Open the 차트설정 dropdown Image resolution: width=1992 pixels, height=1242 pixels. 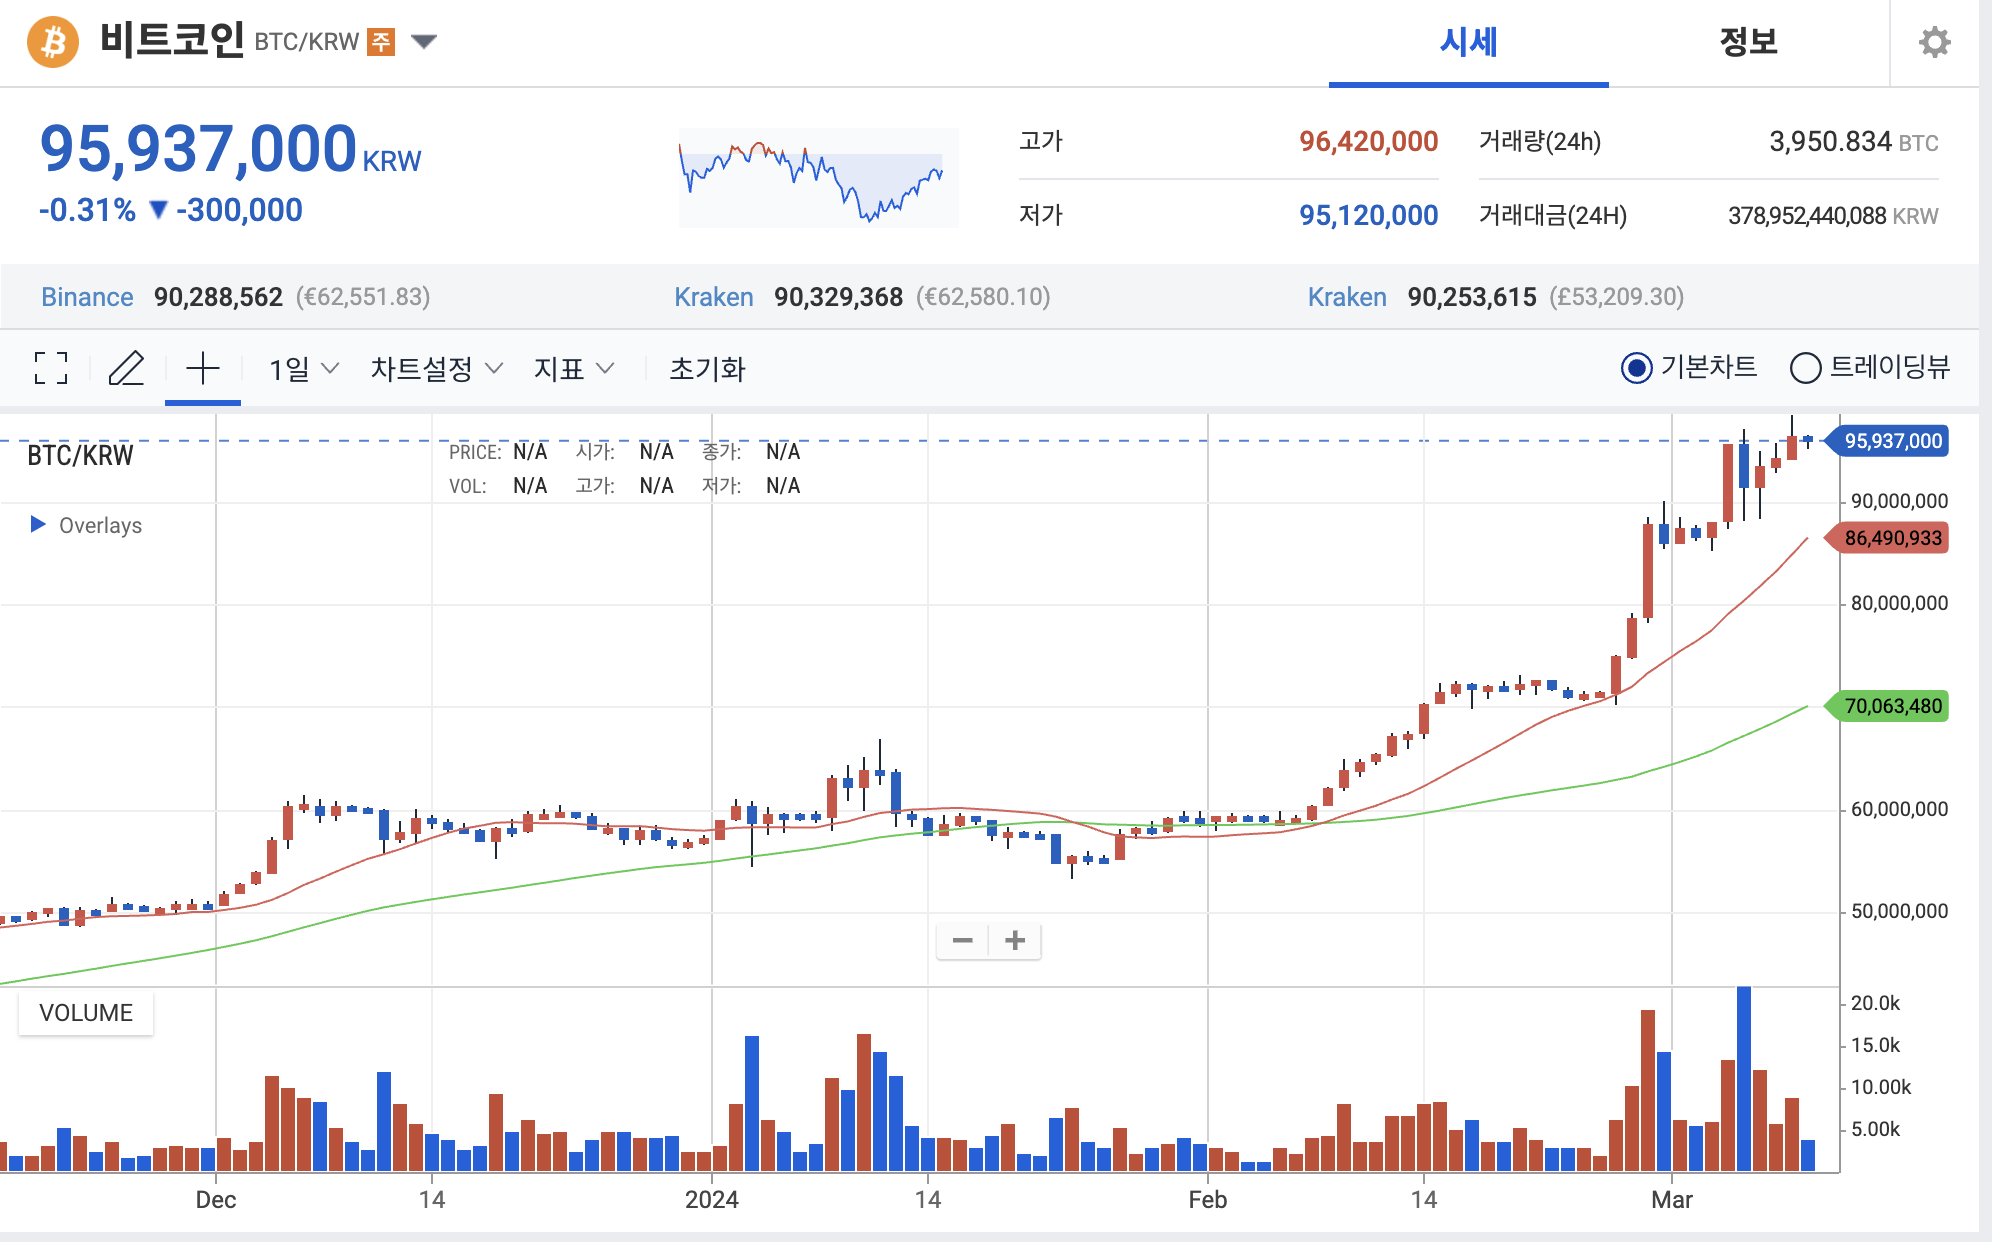click(x=436, y=369)
